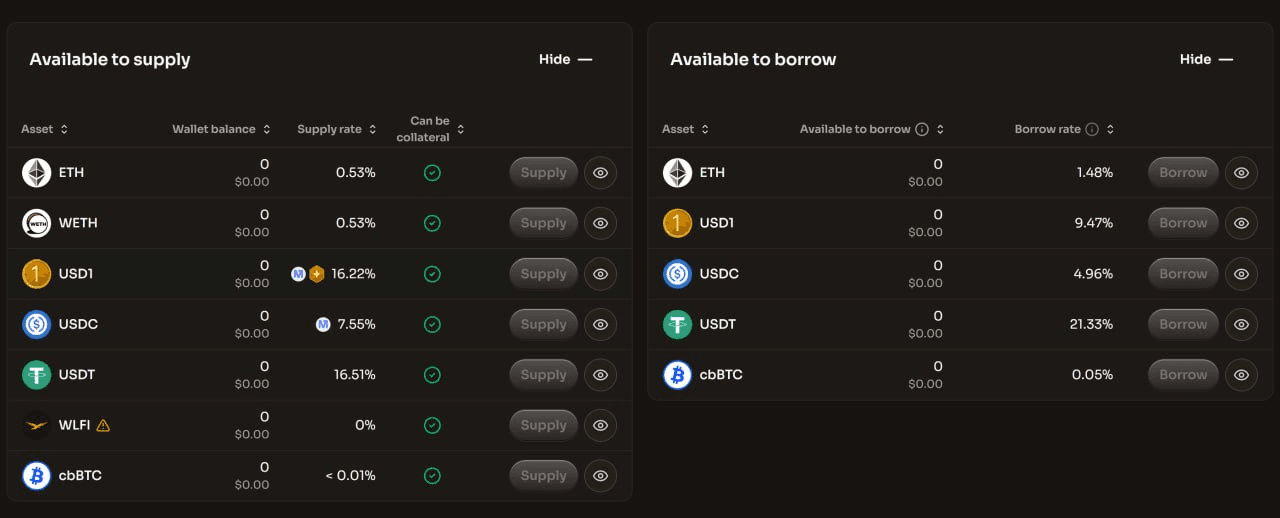Screen dimensions: 1280x518
Task: Toggle eye icon in USDT supply row
Action: (x=600, y=375)
